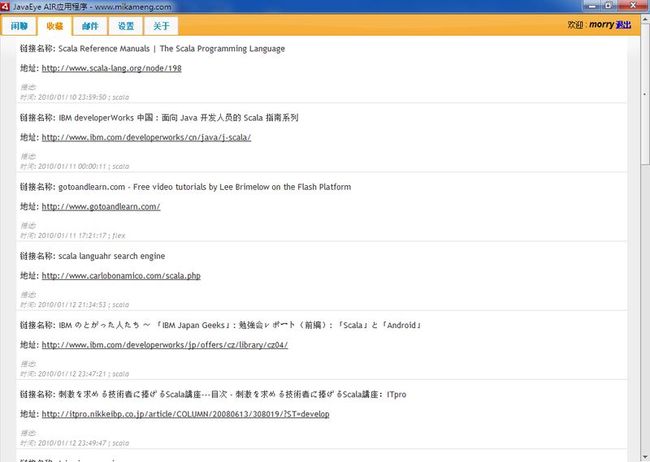This screenshot has height=462, width=650.
Task: Open the IBM developerworks cn j-scala link
Action: (146, 138)
